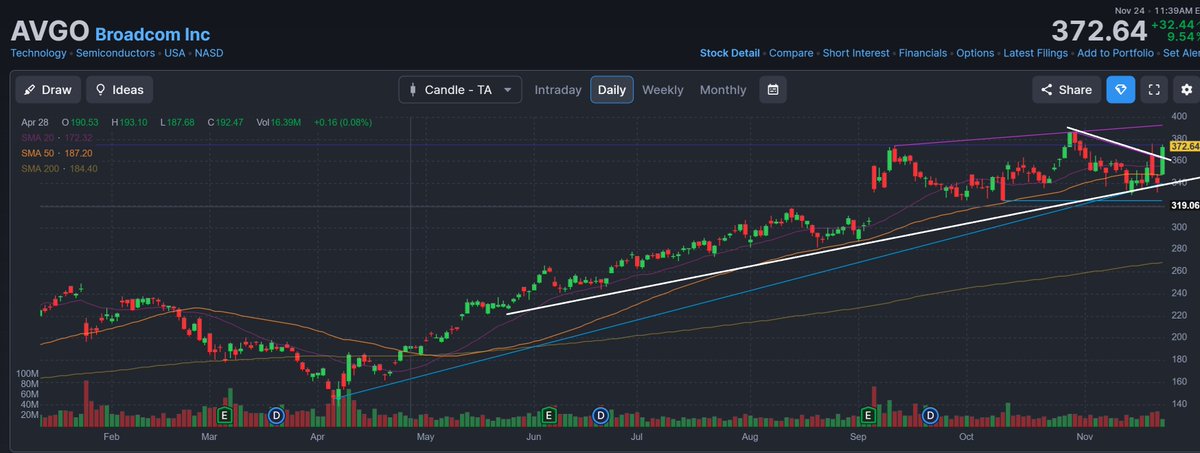Click the June dividend D marker
The height and width of the screenshot is (453, 1200).
point(601,414)
